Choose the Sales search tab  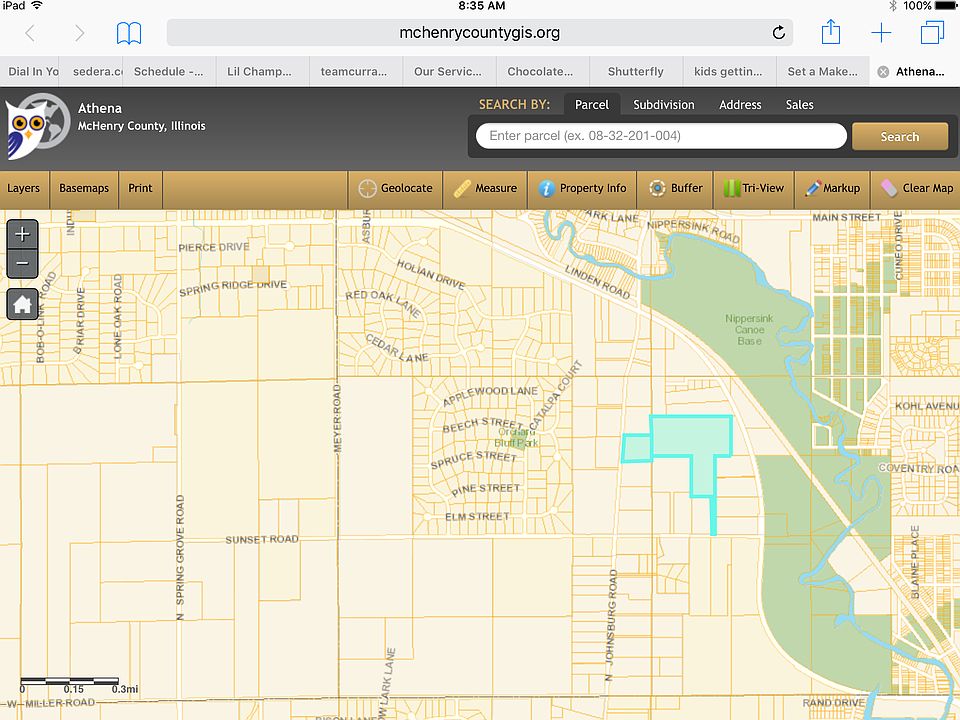pos(799,104)
